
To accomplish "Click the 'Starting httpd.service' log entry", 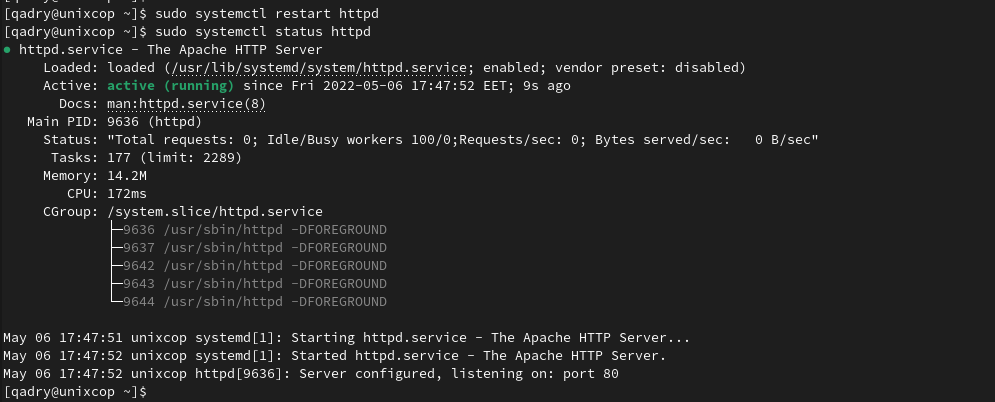I will [x=346, y=338].
